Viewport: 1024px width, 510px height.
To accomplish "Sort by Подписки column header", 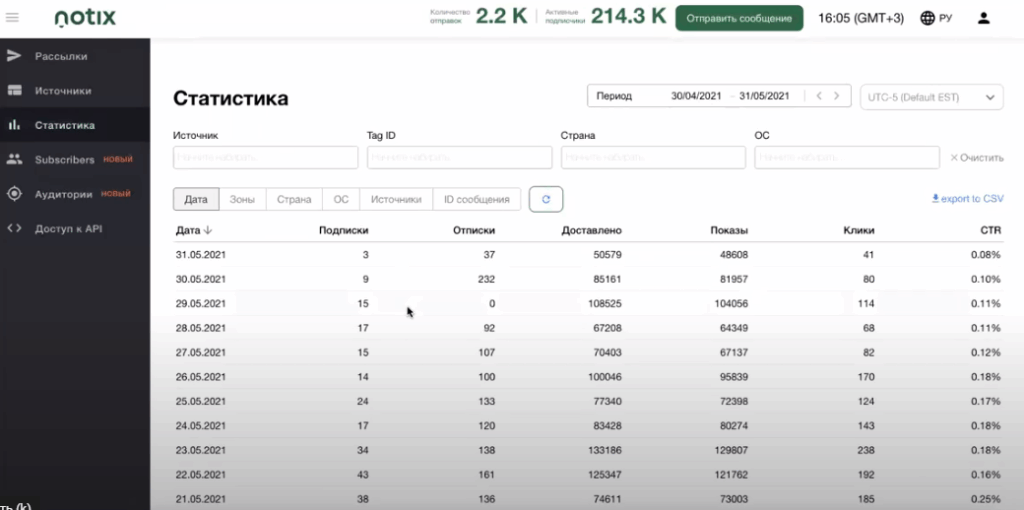I will pos(344,230).
